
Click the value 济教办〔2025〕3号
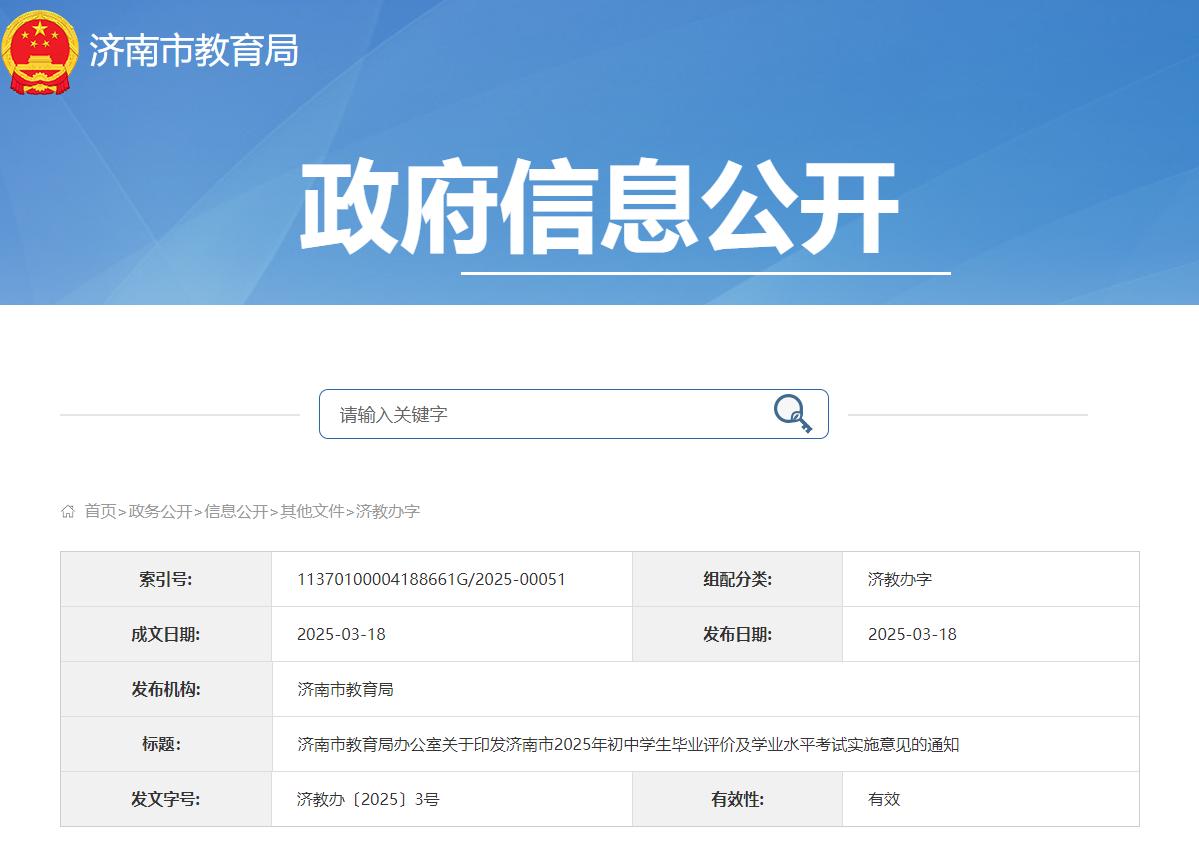[369, 800]
